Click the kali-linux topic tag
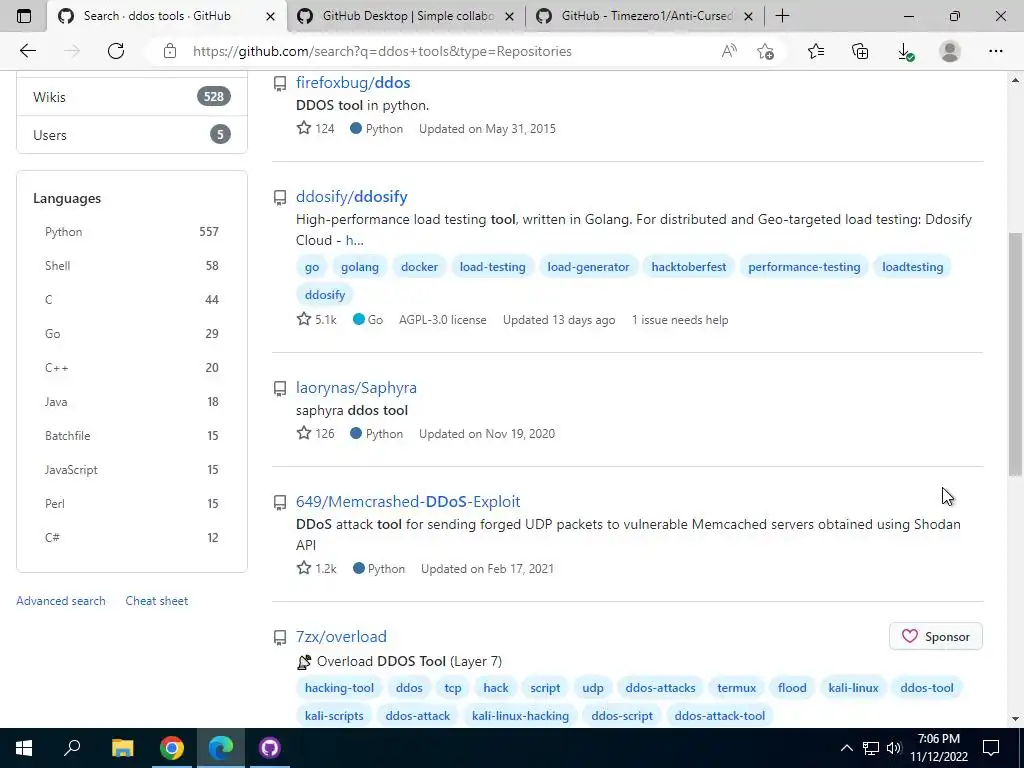1024x768 pixels. [853, 688]
